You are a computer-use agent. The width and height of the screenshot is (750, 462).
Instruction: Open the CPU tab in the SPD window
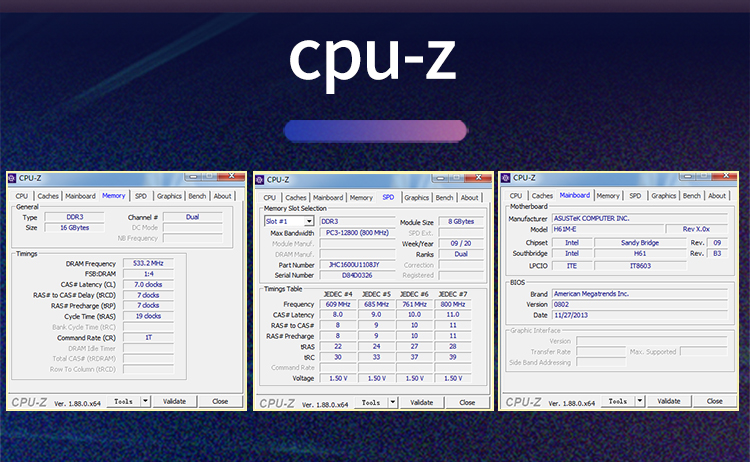(x=270, y=198)
